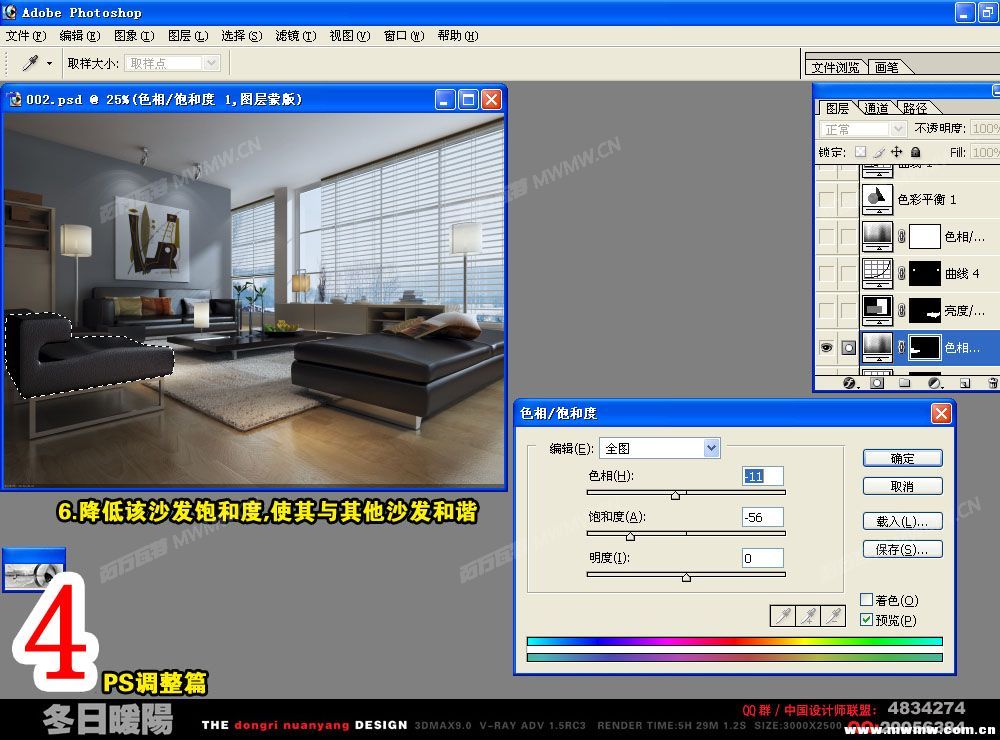Open the tool preset arrow beside eyedropper
The width and height of the screenshot is (1000, 740).
49,63
